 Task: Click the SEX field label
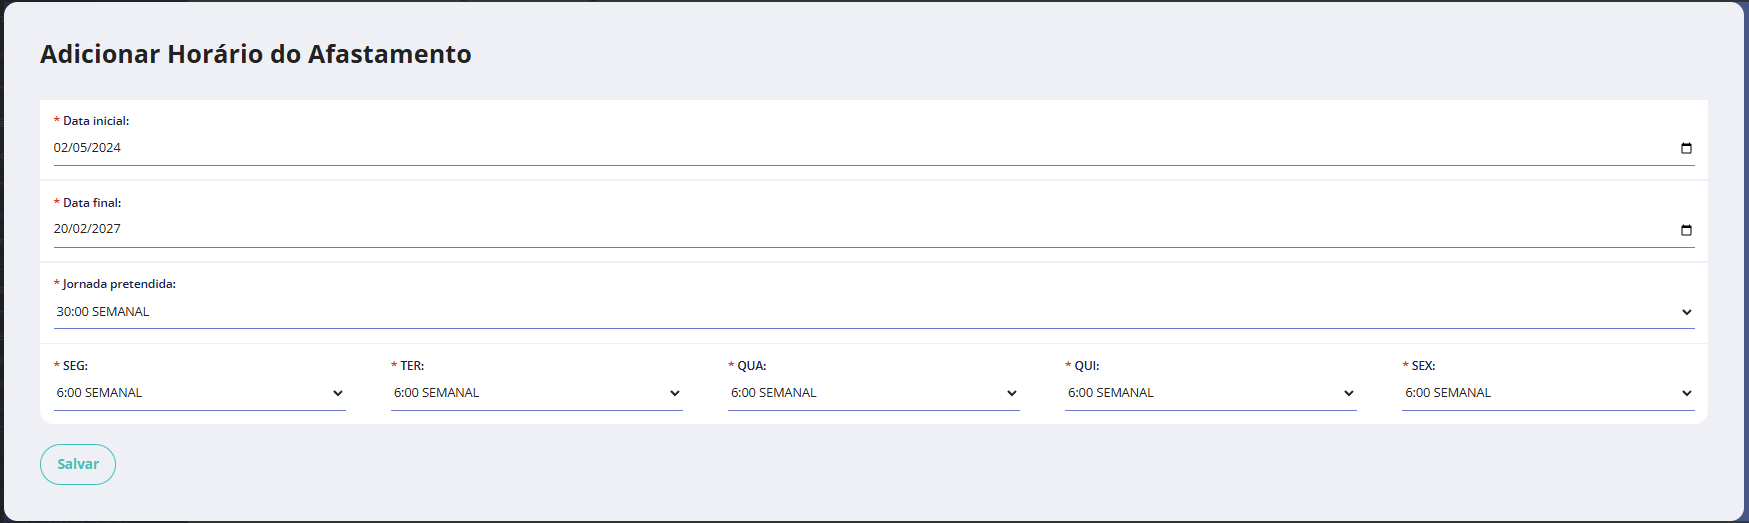pyautogui.click(x=1423, y=366)
